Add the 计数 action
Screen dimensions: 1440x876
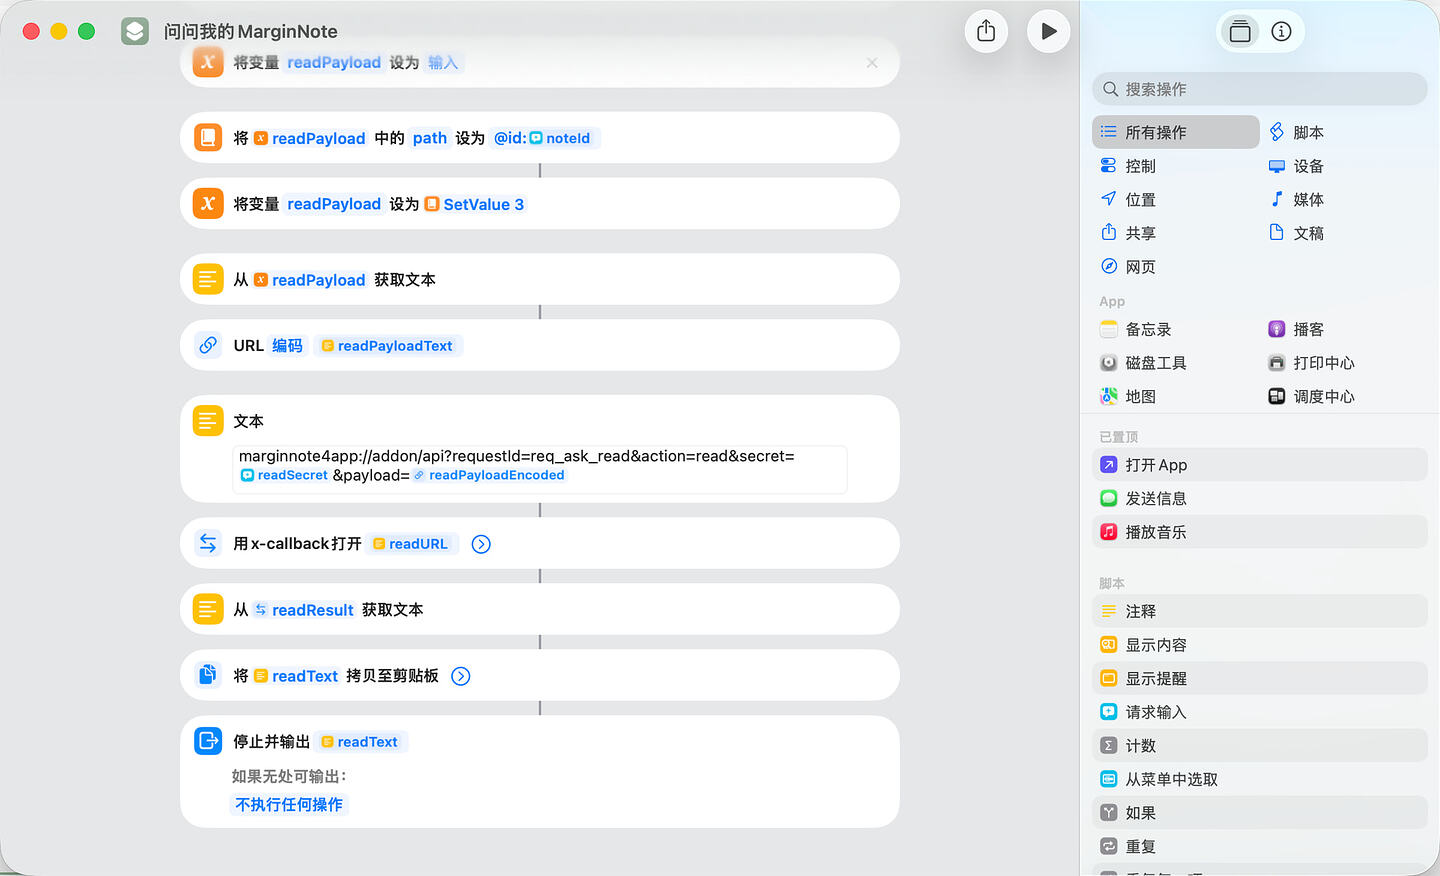1260,746
